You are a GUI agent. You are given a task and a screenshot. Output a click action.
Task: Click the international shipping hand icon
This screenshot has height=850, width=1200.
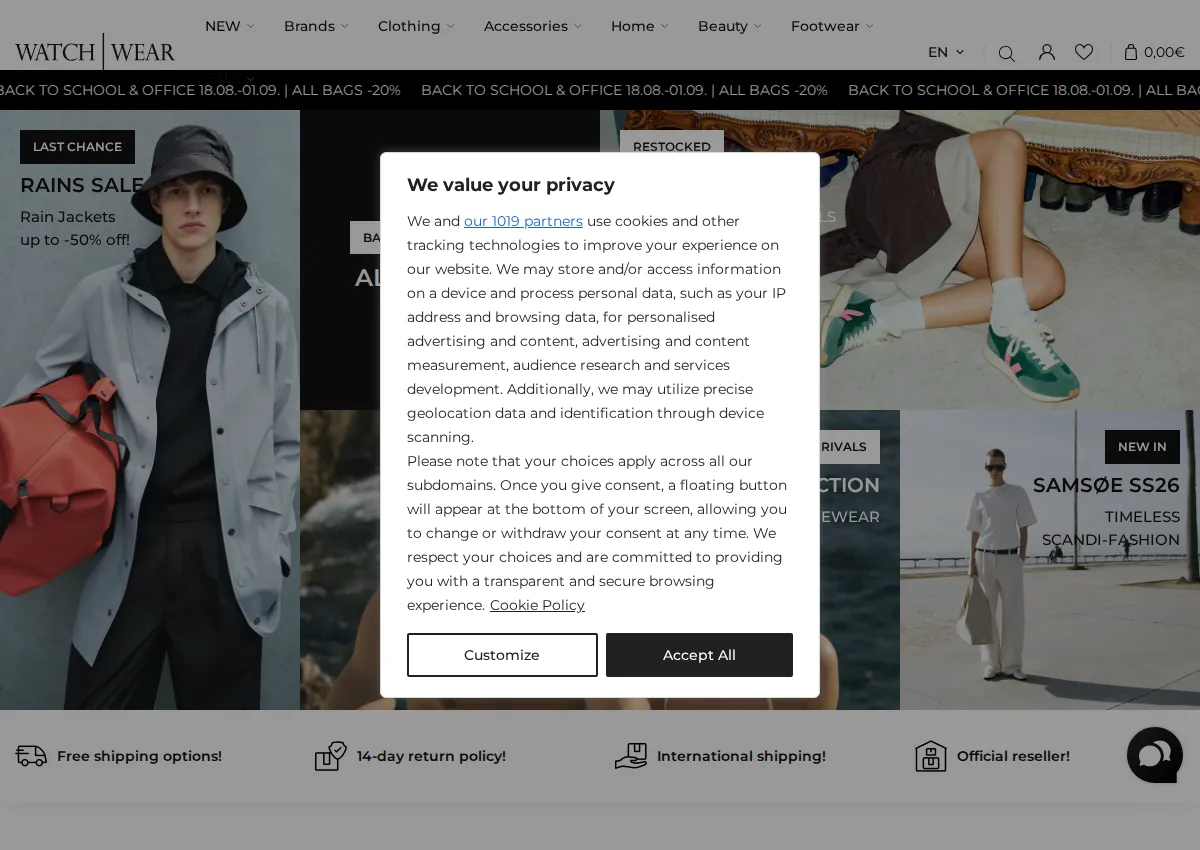[631, 756]
